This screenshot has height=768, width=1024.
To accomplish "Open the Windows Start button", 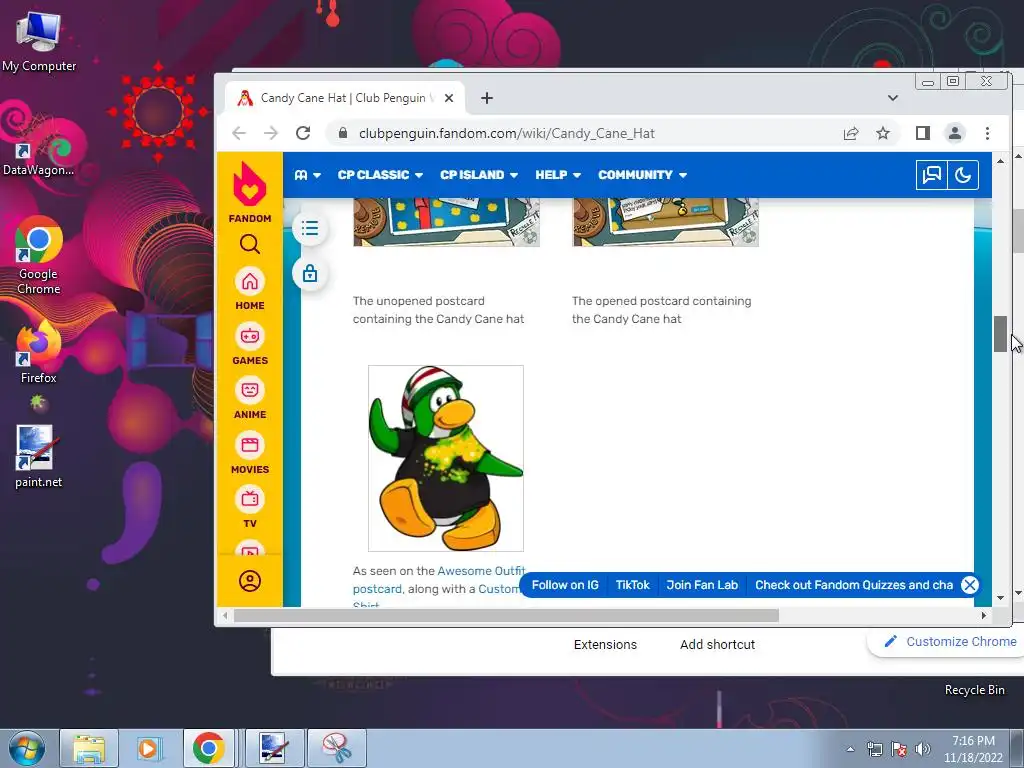I will point(27,748).
